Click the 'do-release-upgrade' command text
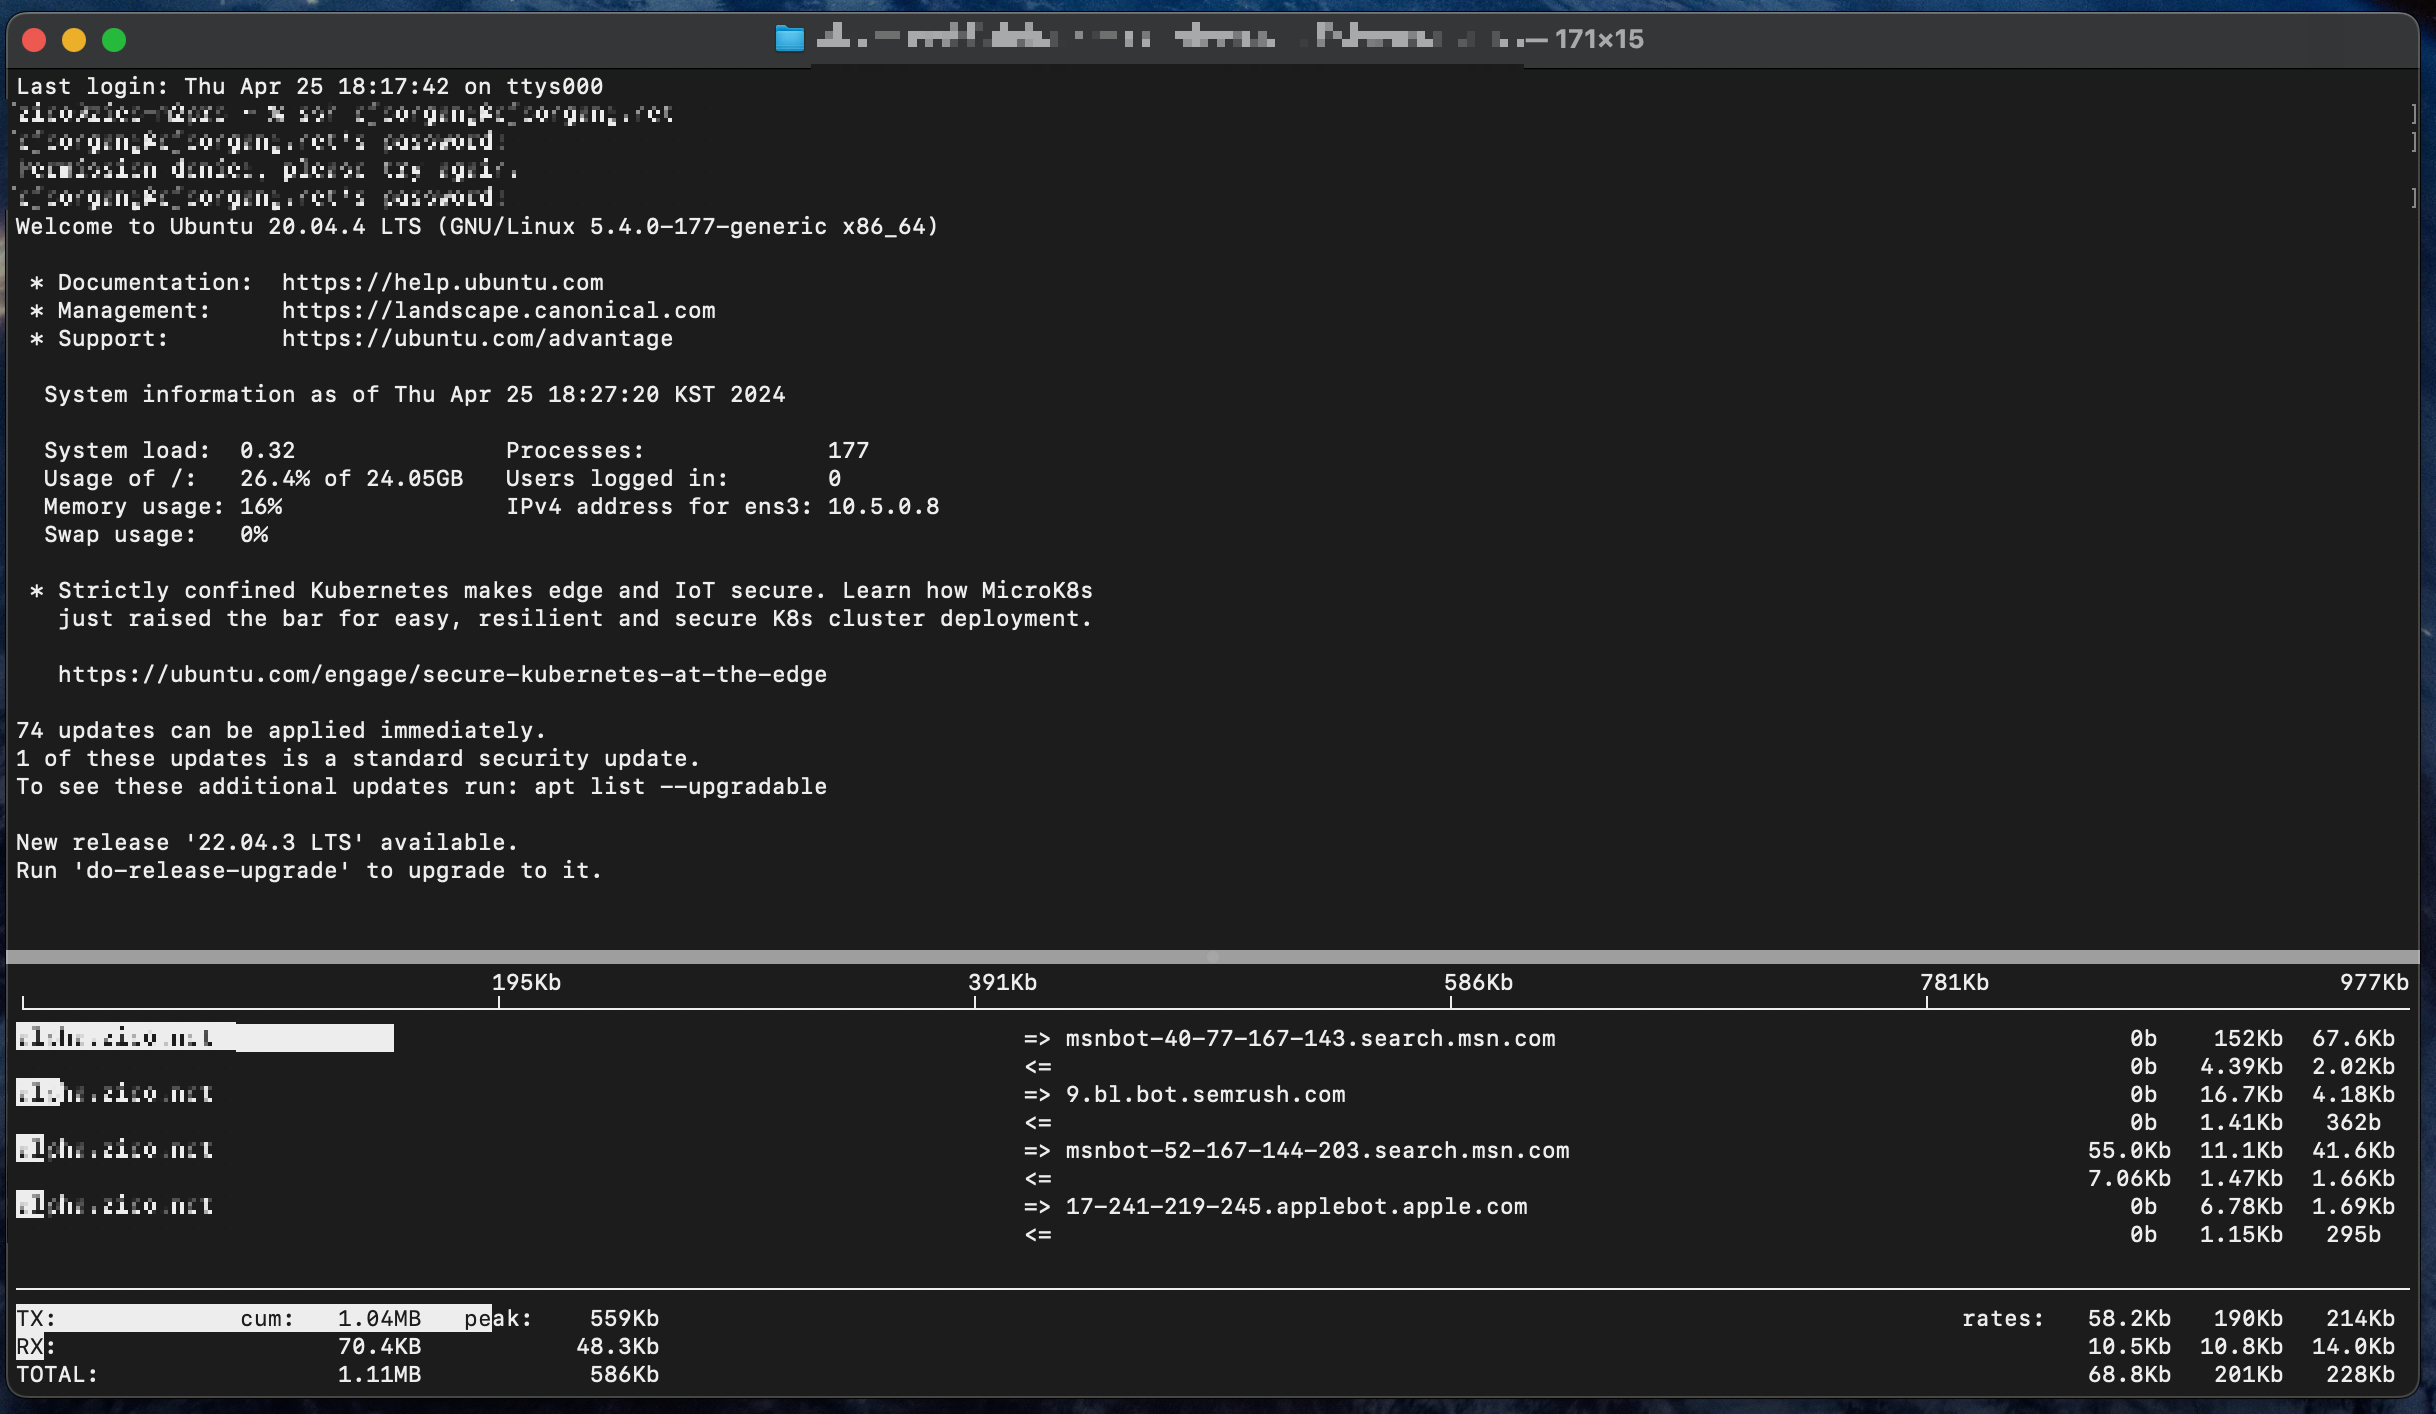2436x1414 pixels. tap(211, 871)
